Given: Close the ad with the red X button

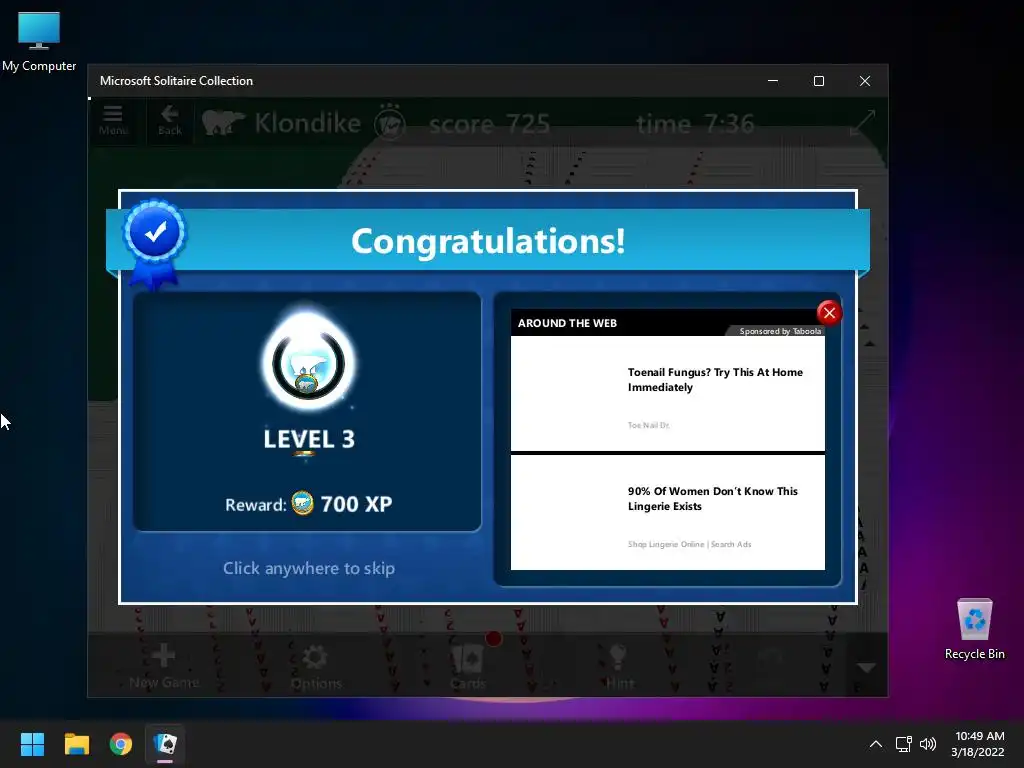Looking at the screenshot, I should coord(829,313).
